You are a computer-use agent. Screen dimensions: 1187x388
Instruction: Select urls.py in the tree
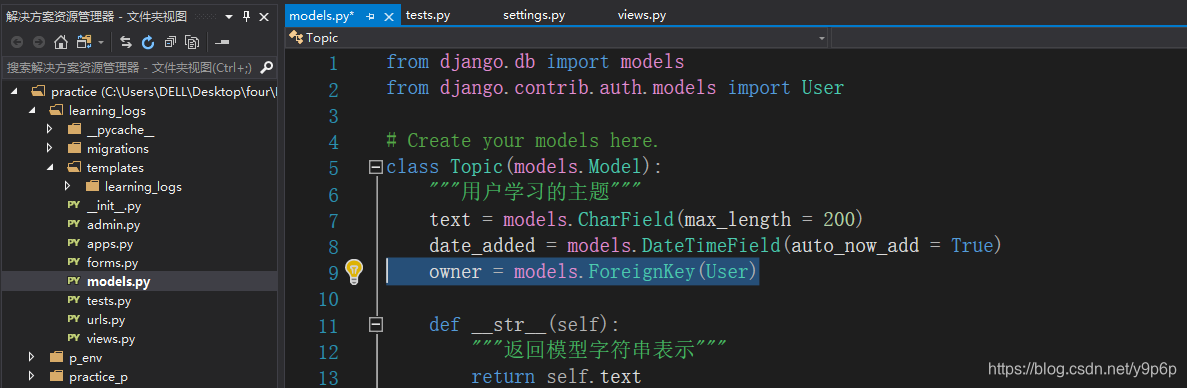[x=106, y=319]
